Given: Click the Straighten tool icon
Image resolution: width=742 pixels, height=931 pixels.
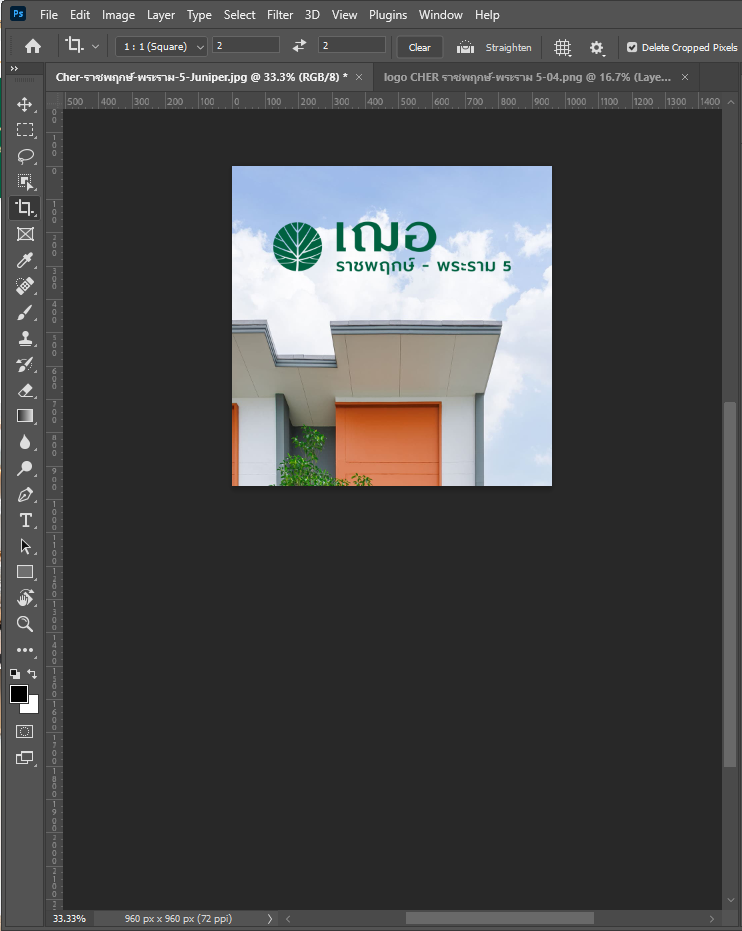Looking at the screenshot, I should coord(465,47).
